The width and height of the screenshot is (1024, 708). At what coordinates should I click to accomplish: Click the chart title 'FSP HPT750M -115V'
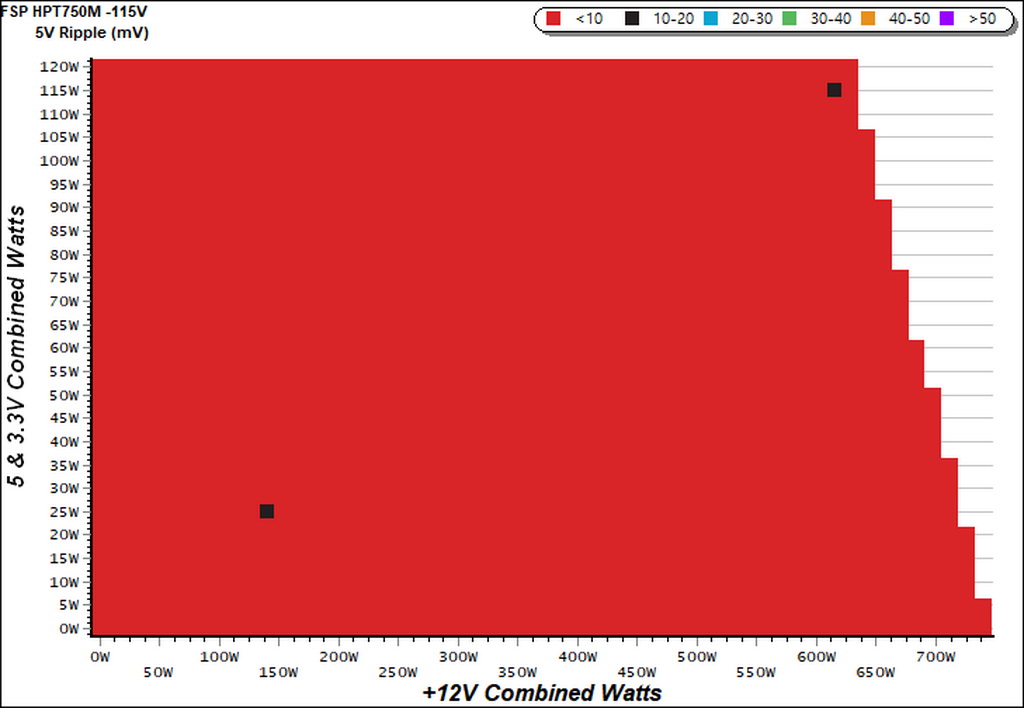coord(74,12)
